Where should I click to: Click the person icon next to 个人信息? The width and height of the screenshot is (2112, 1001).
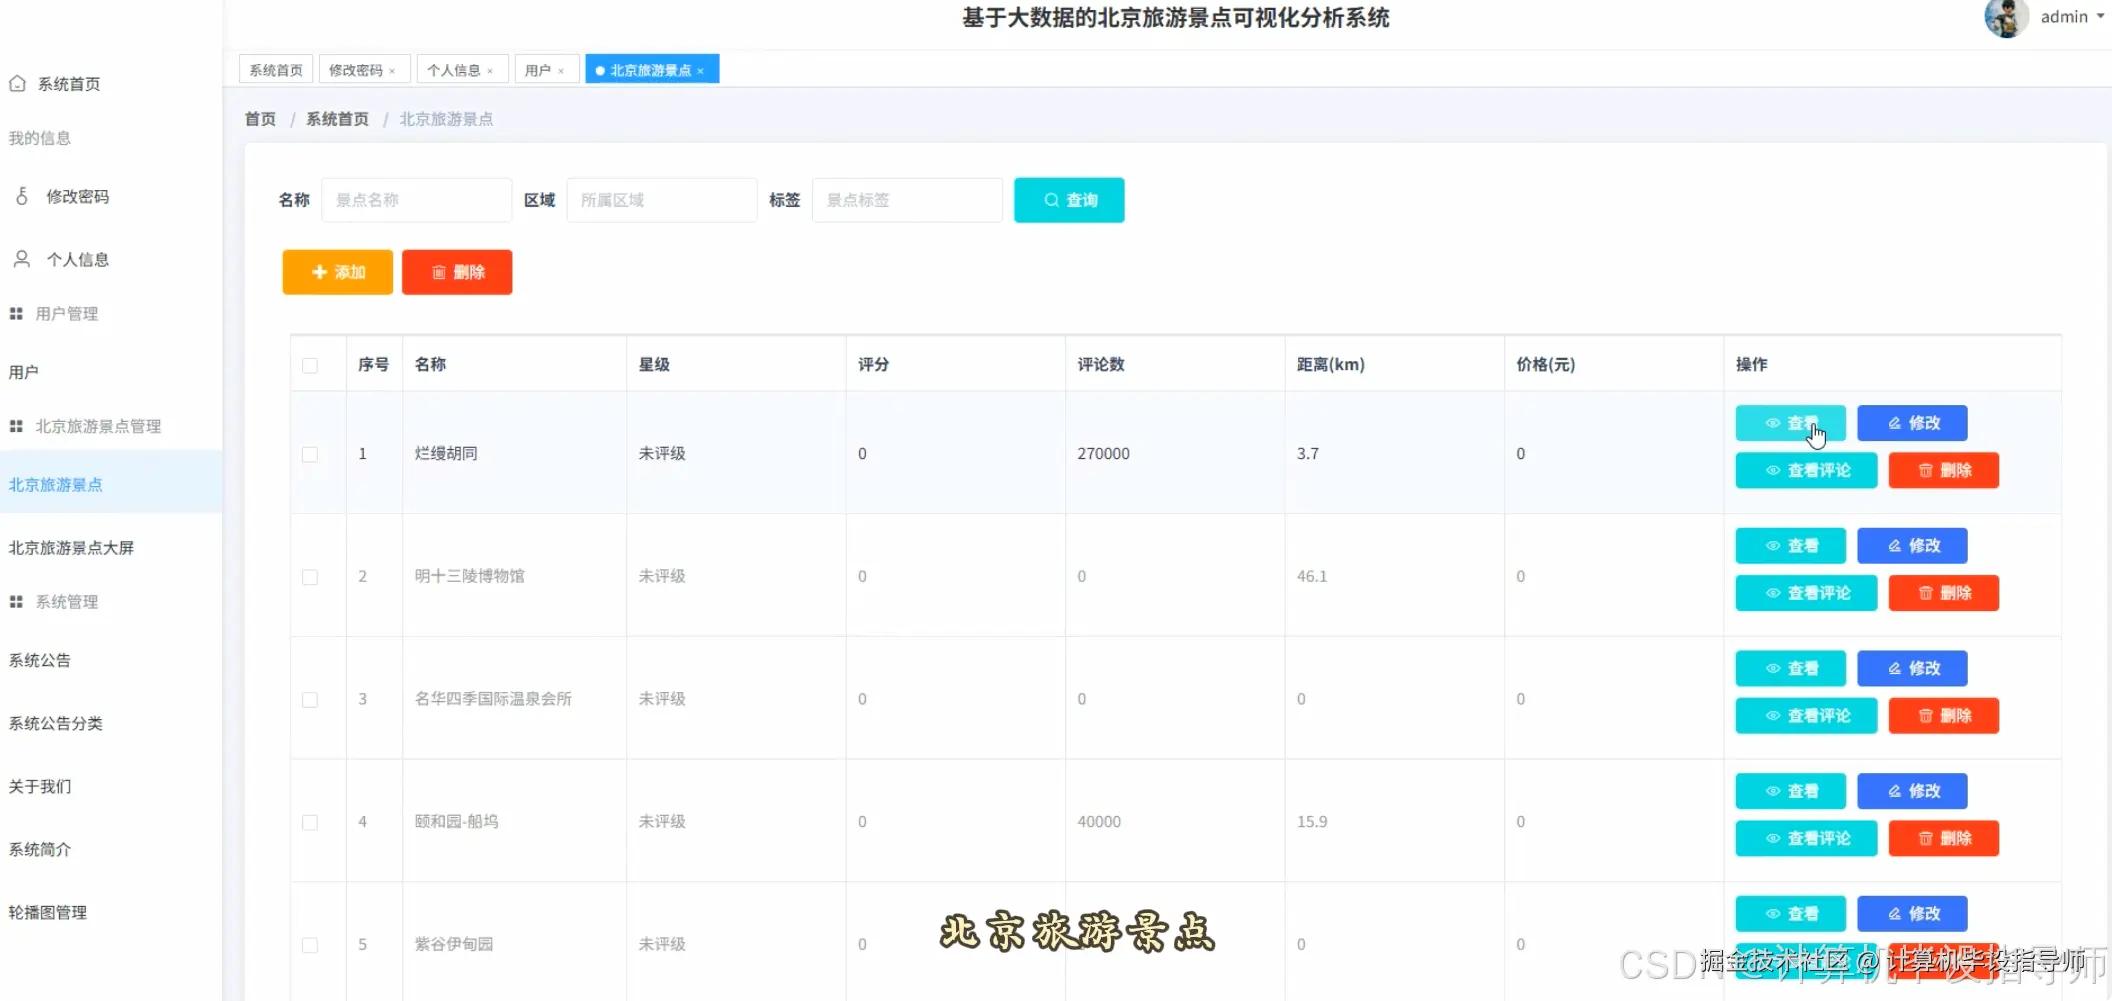pyautogui.click(x=21, y=259)
